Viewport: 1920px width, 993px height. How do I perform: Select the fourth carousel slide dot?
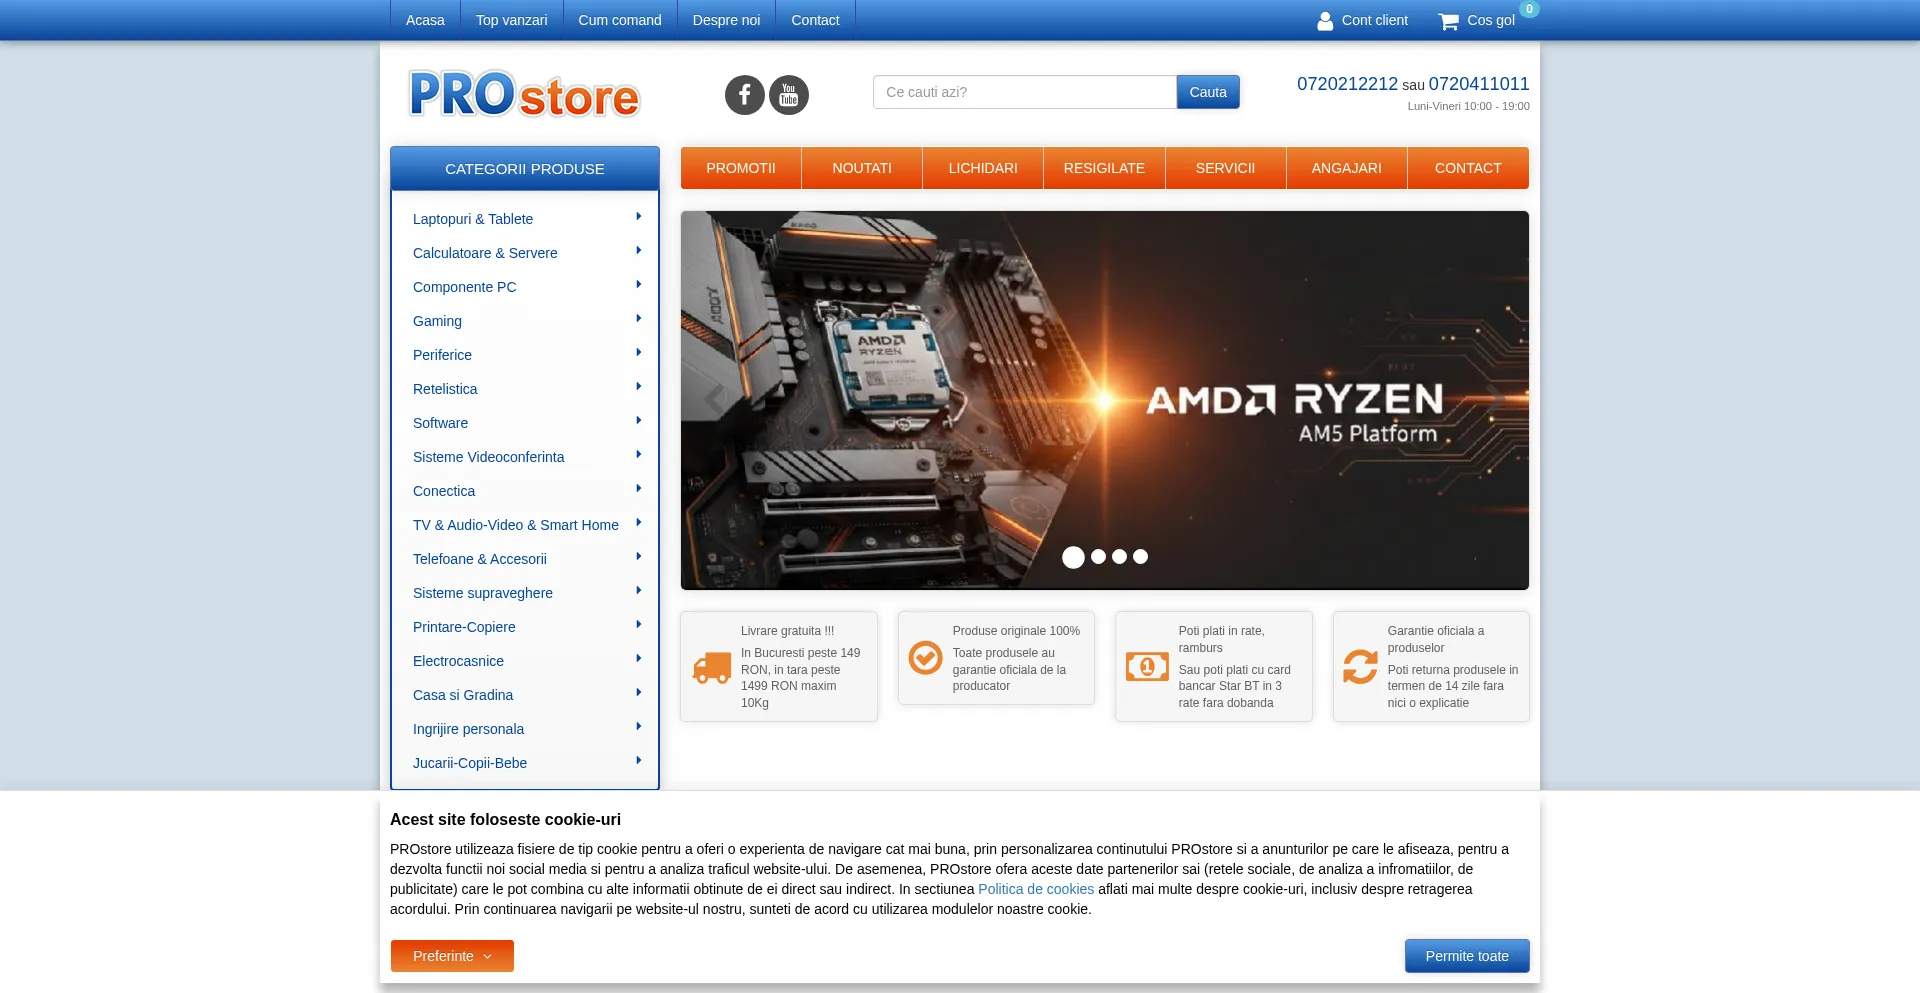pyautogui.click(x=1141, y=556)
